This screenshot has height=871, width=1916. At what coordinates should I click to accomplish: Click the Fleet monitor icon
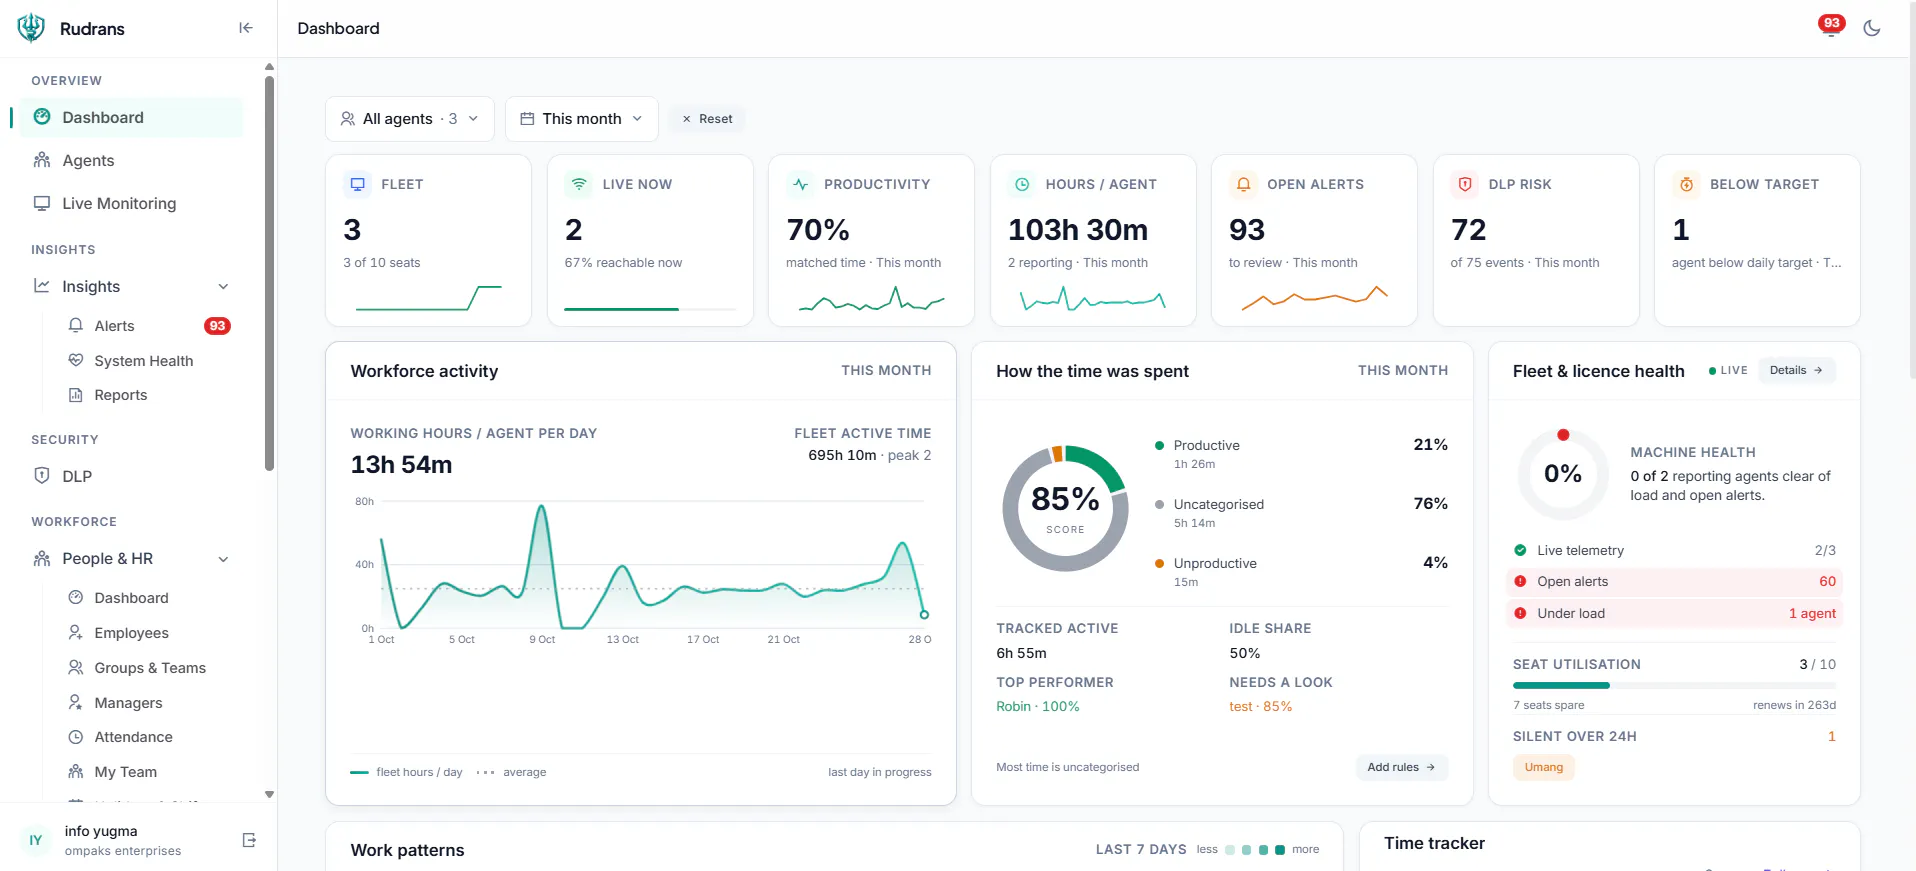pos(357,184)
